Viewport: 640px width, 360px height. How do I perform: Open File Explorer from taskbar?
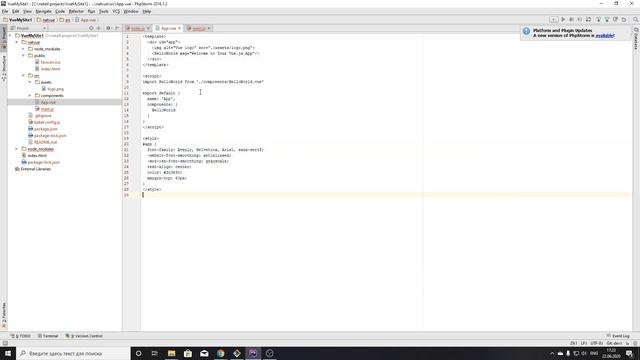pos(171,353)
